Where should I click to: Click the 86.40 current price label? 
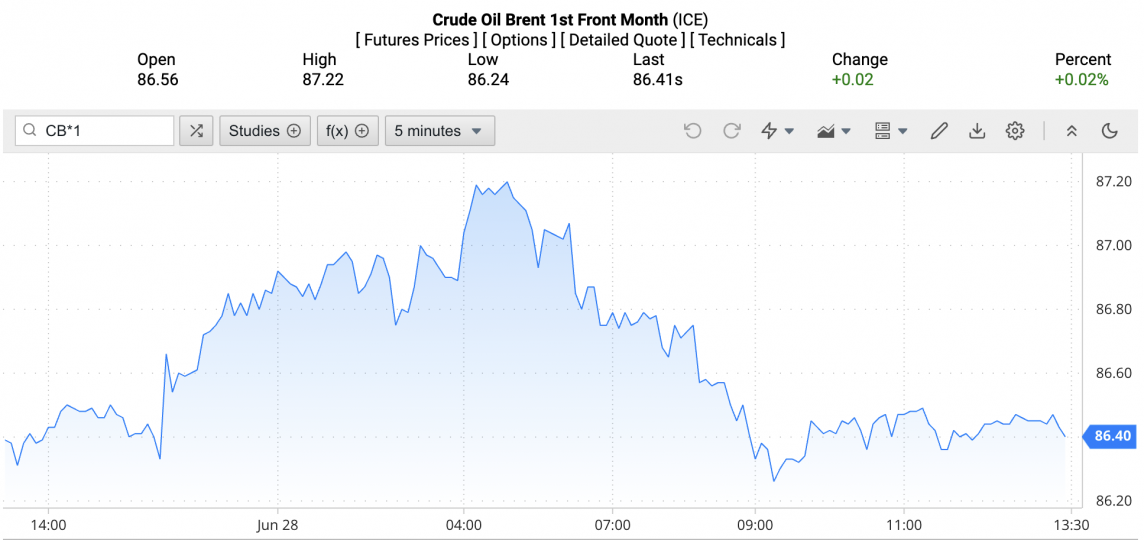pos(1112,436)
